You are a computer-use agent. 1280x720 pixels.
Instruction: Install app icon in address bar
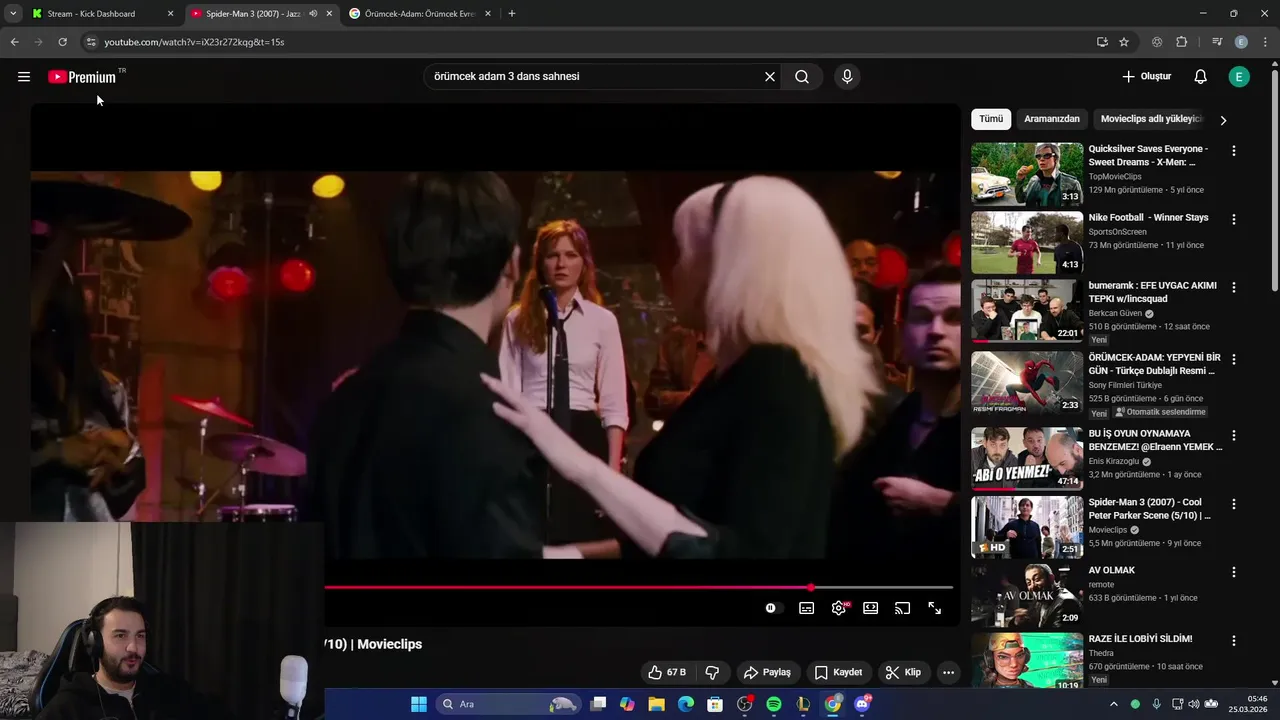coord(1102,42)
